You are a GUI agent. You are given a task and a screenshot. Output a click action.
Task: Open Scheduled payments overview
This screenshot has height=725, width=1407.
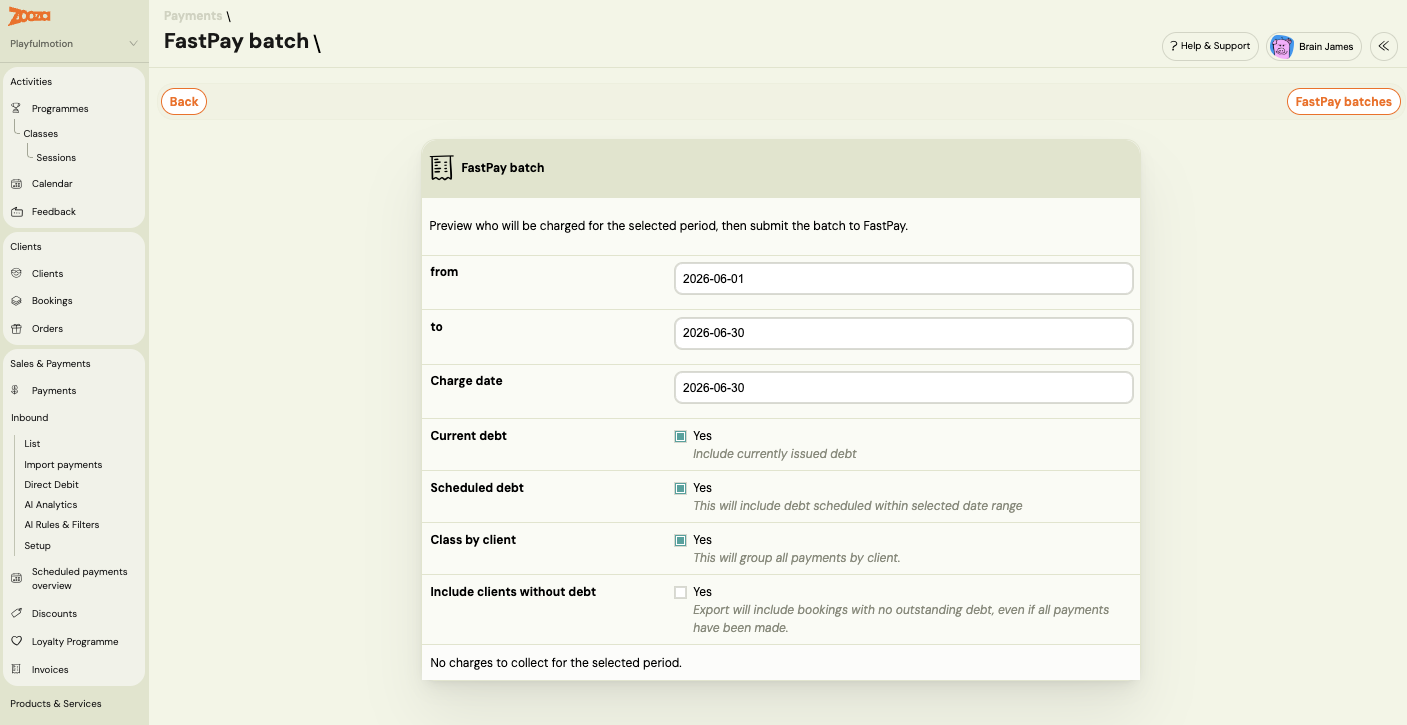79,579
